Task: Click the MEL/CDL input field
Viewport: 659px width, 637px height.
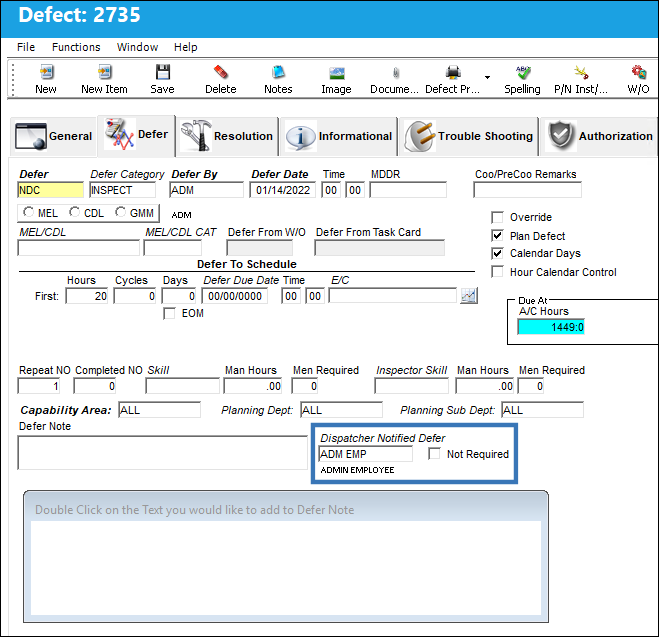Action: pos(79,248)
